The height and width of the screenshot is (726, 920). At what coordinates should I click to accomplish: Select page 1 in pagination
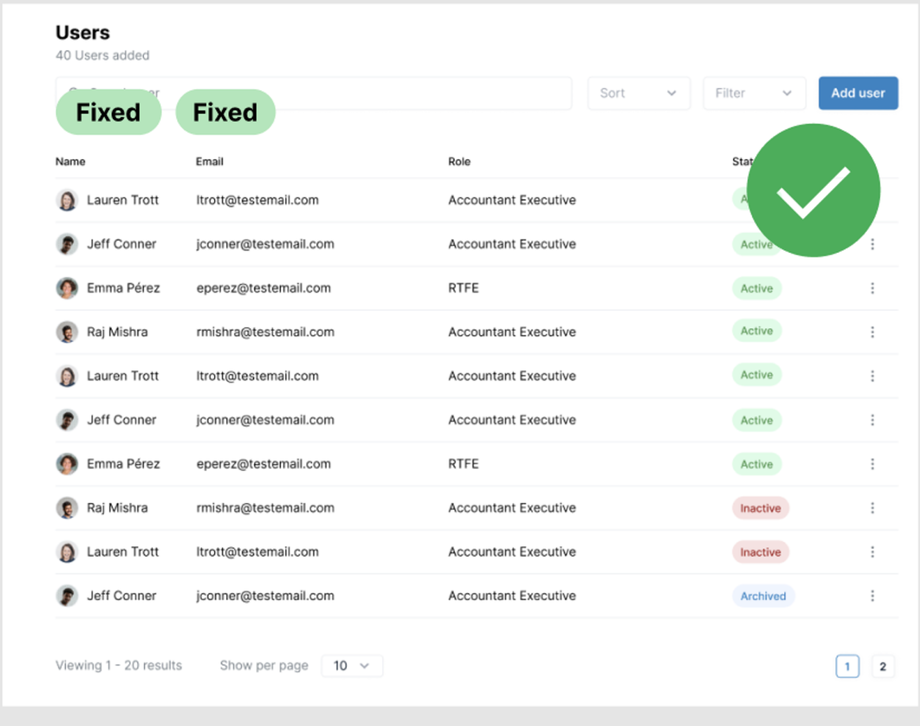[847, 666]
